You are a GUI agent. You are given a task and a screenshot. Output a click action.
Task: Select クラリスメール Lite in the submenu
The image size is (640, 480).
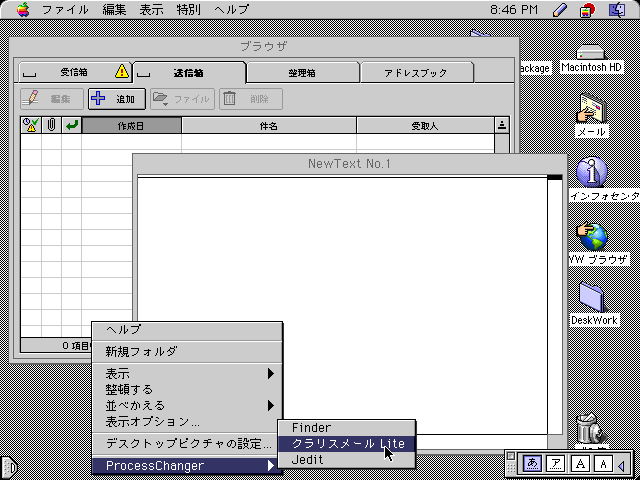point(346,444)
